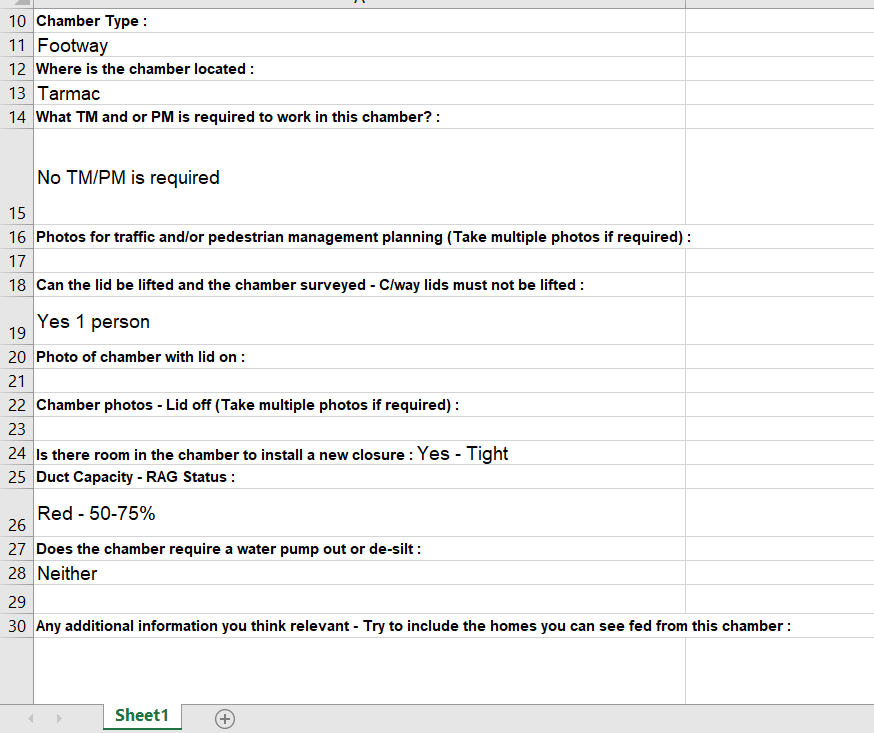
Task: Select row header 10
Action: (x=17, y=21)
